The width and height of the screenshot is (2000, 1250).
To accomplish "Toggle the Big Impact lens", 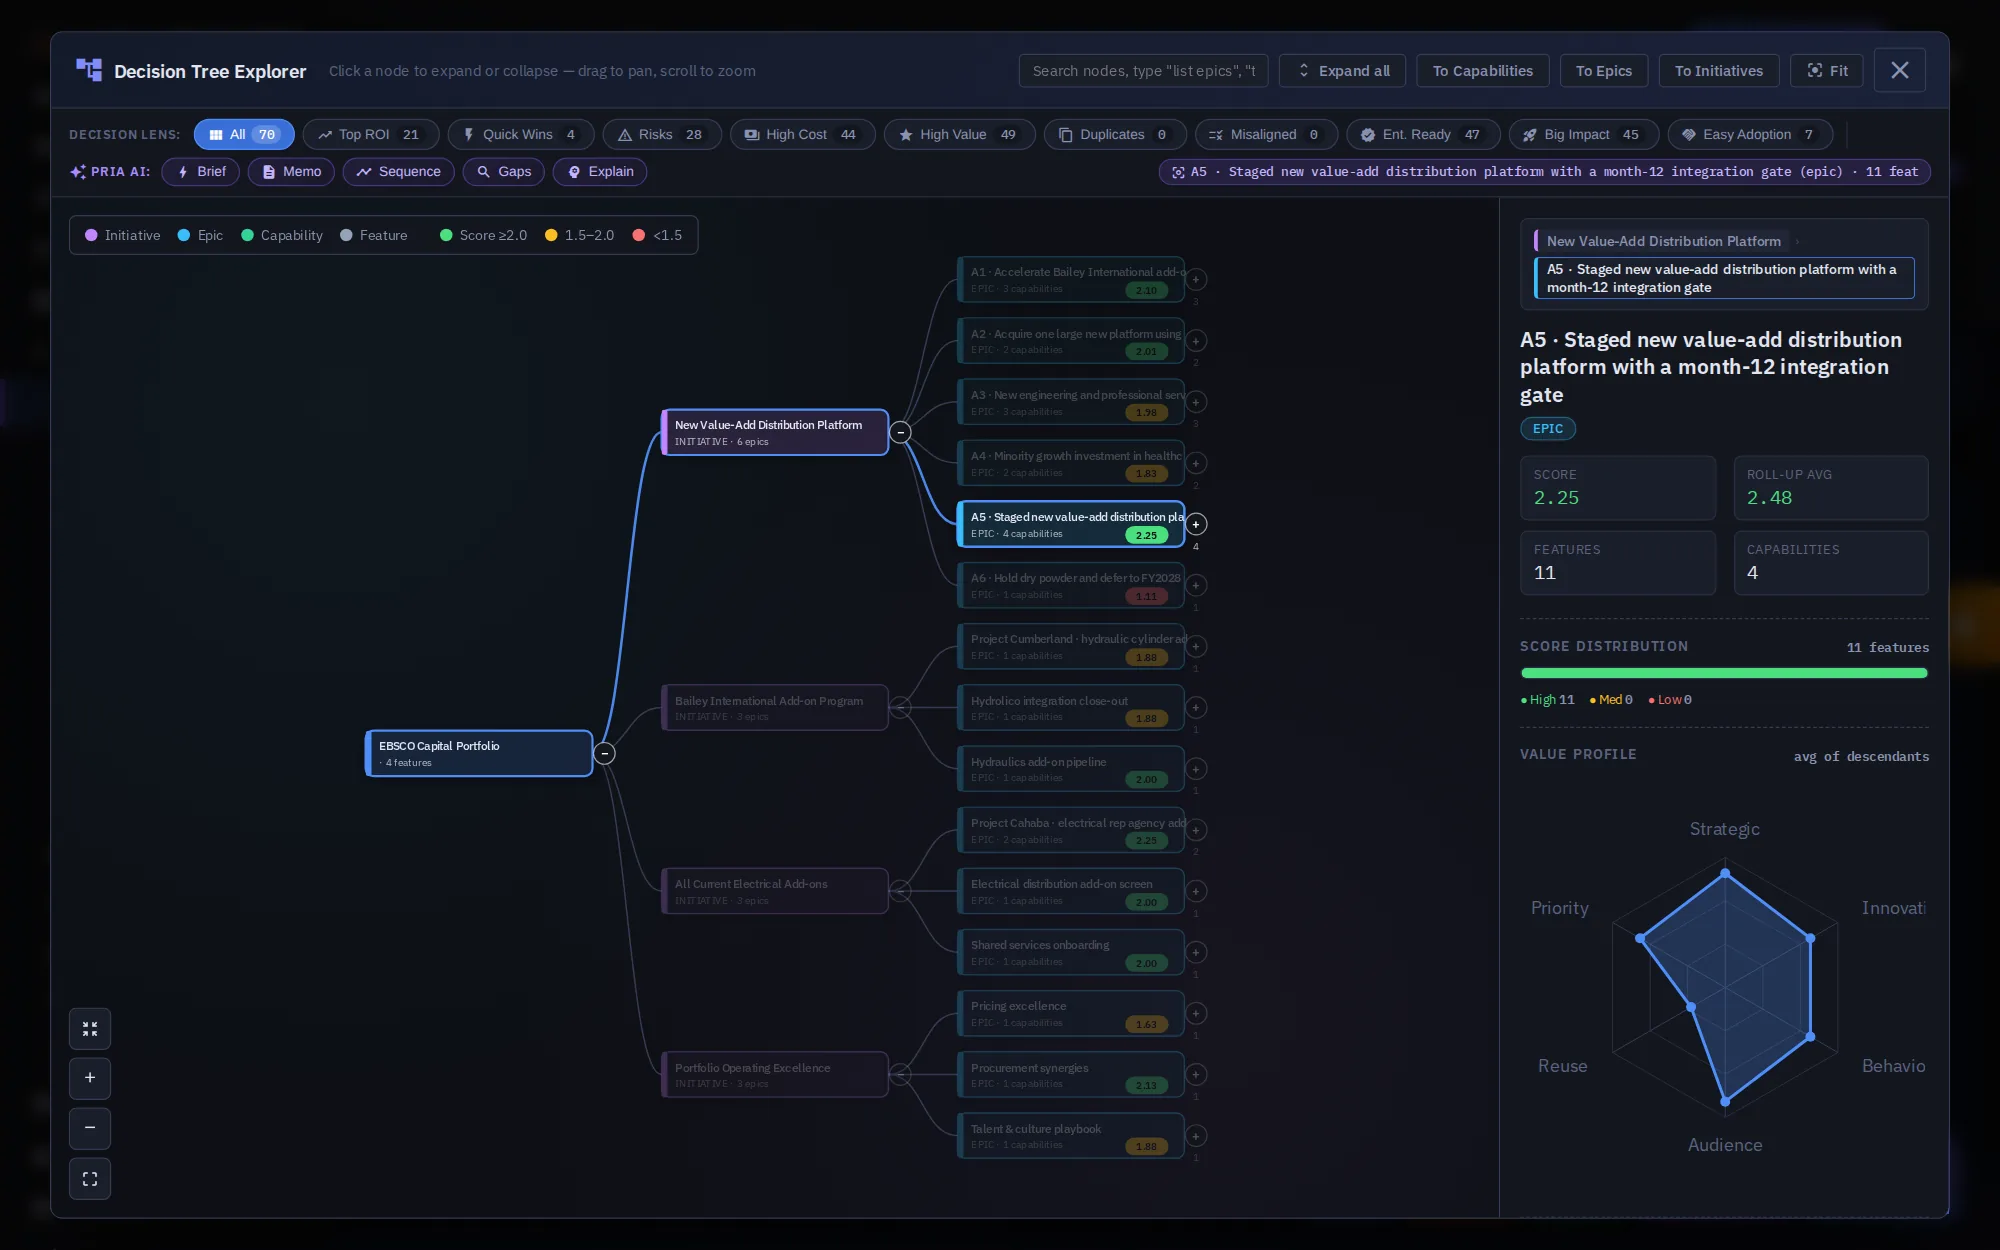I will pos(1584,134).
